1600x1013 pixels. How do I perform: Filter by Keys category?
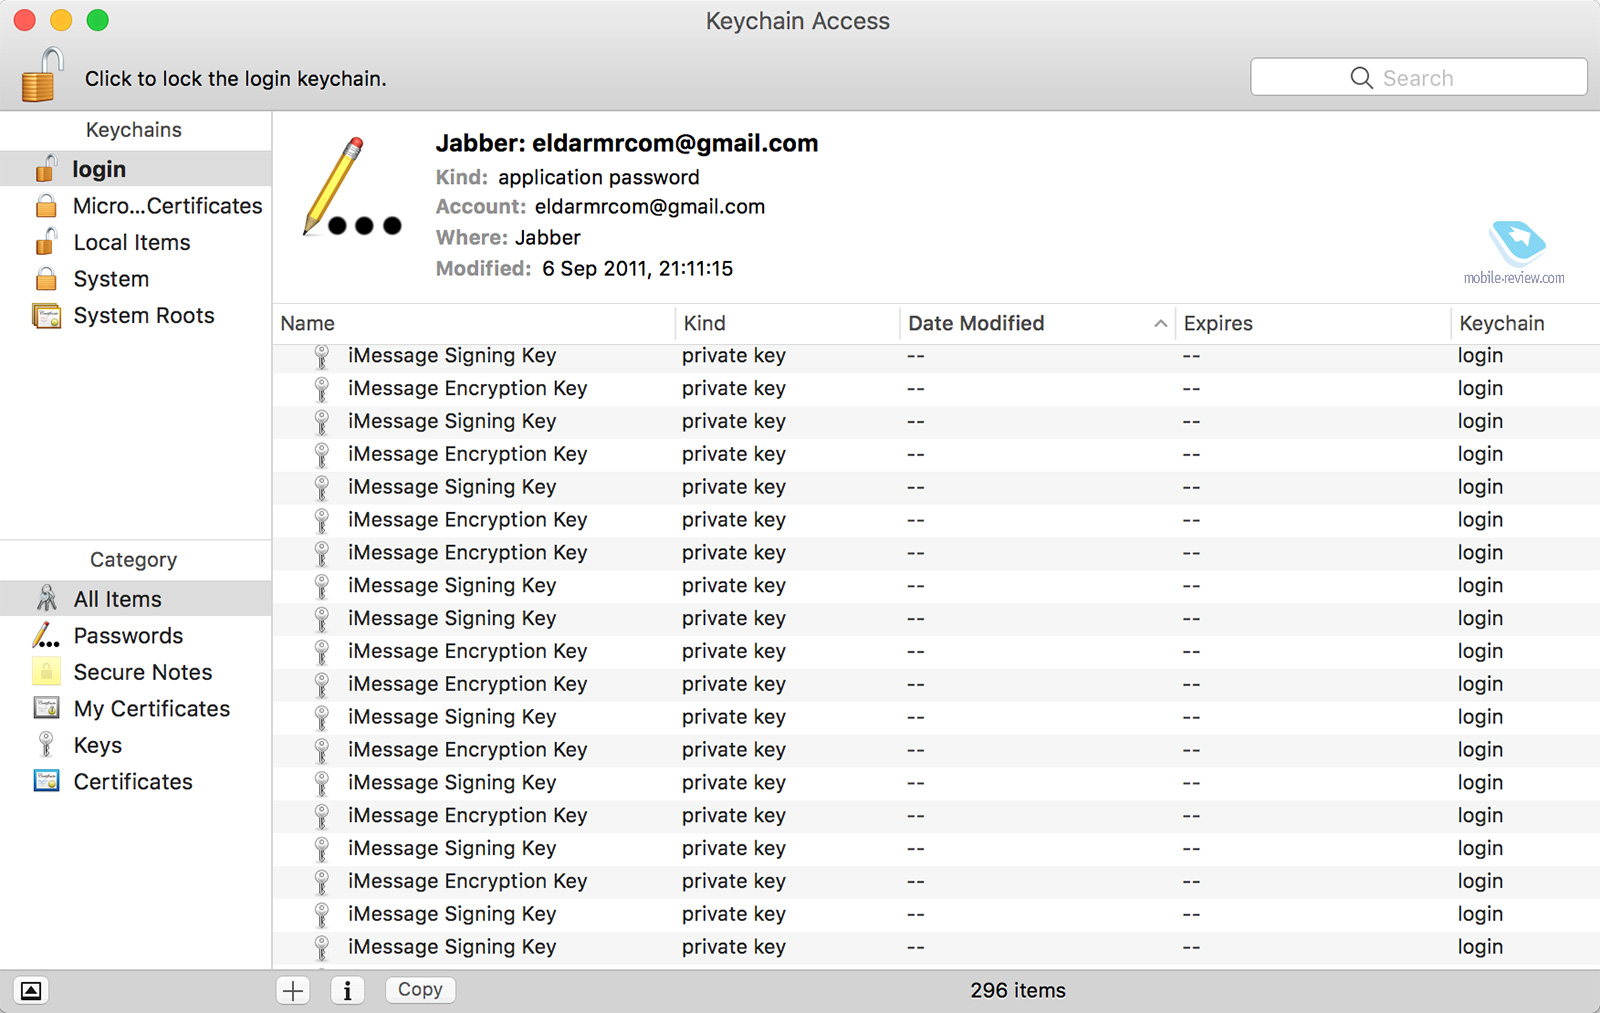pyautogui.click(x=97, y=746)
